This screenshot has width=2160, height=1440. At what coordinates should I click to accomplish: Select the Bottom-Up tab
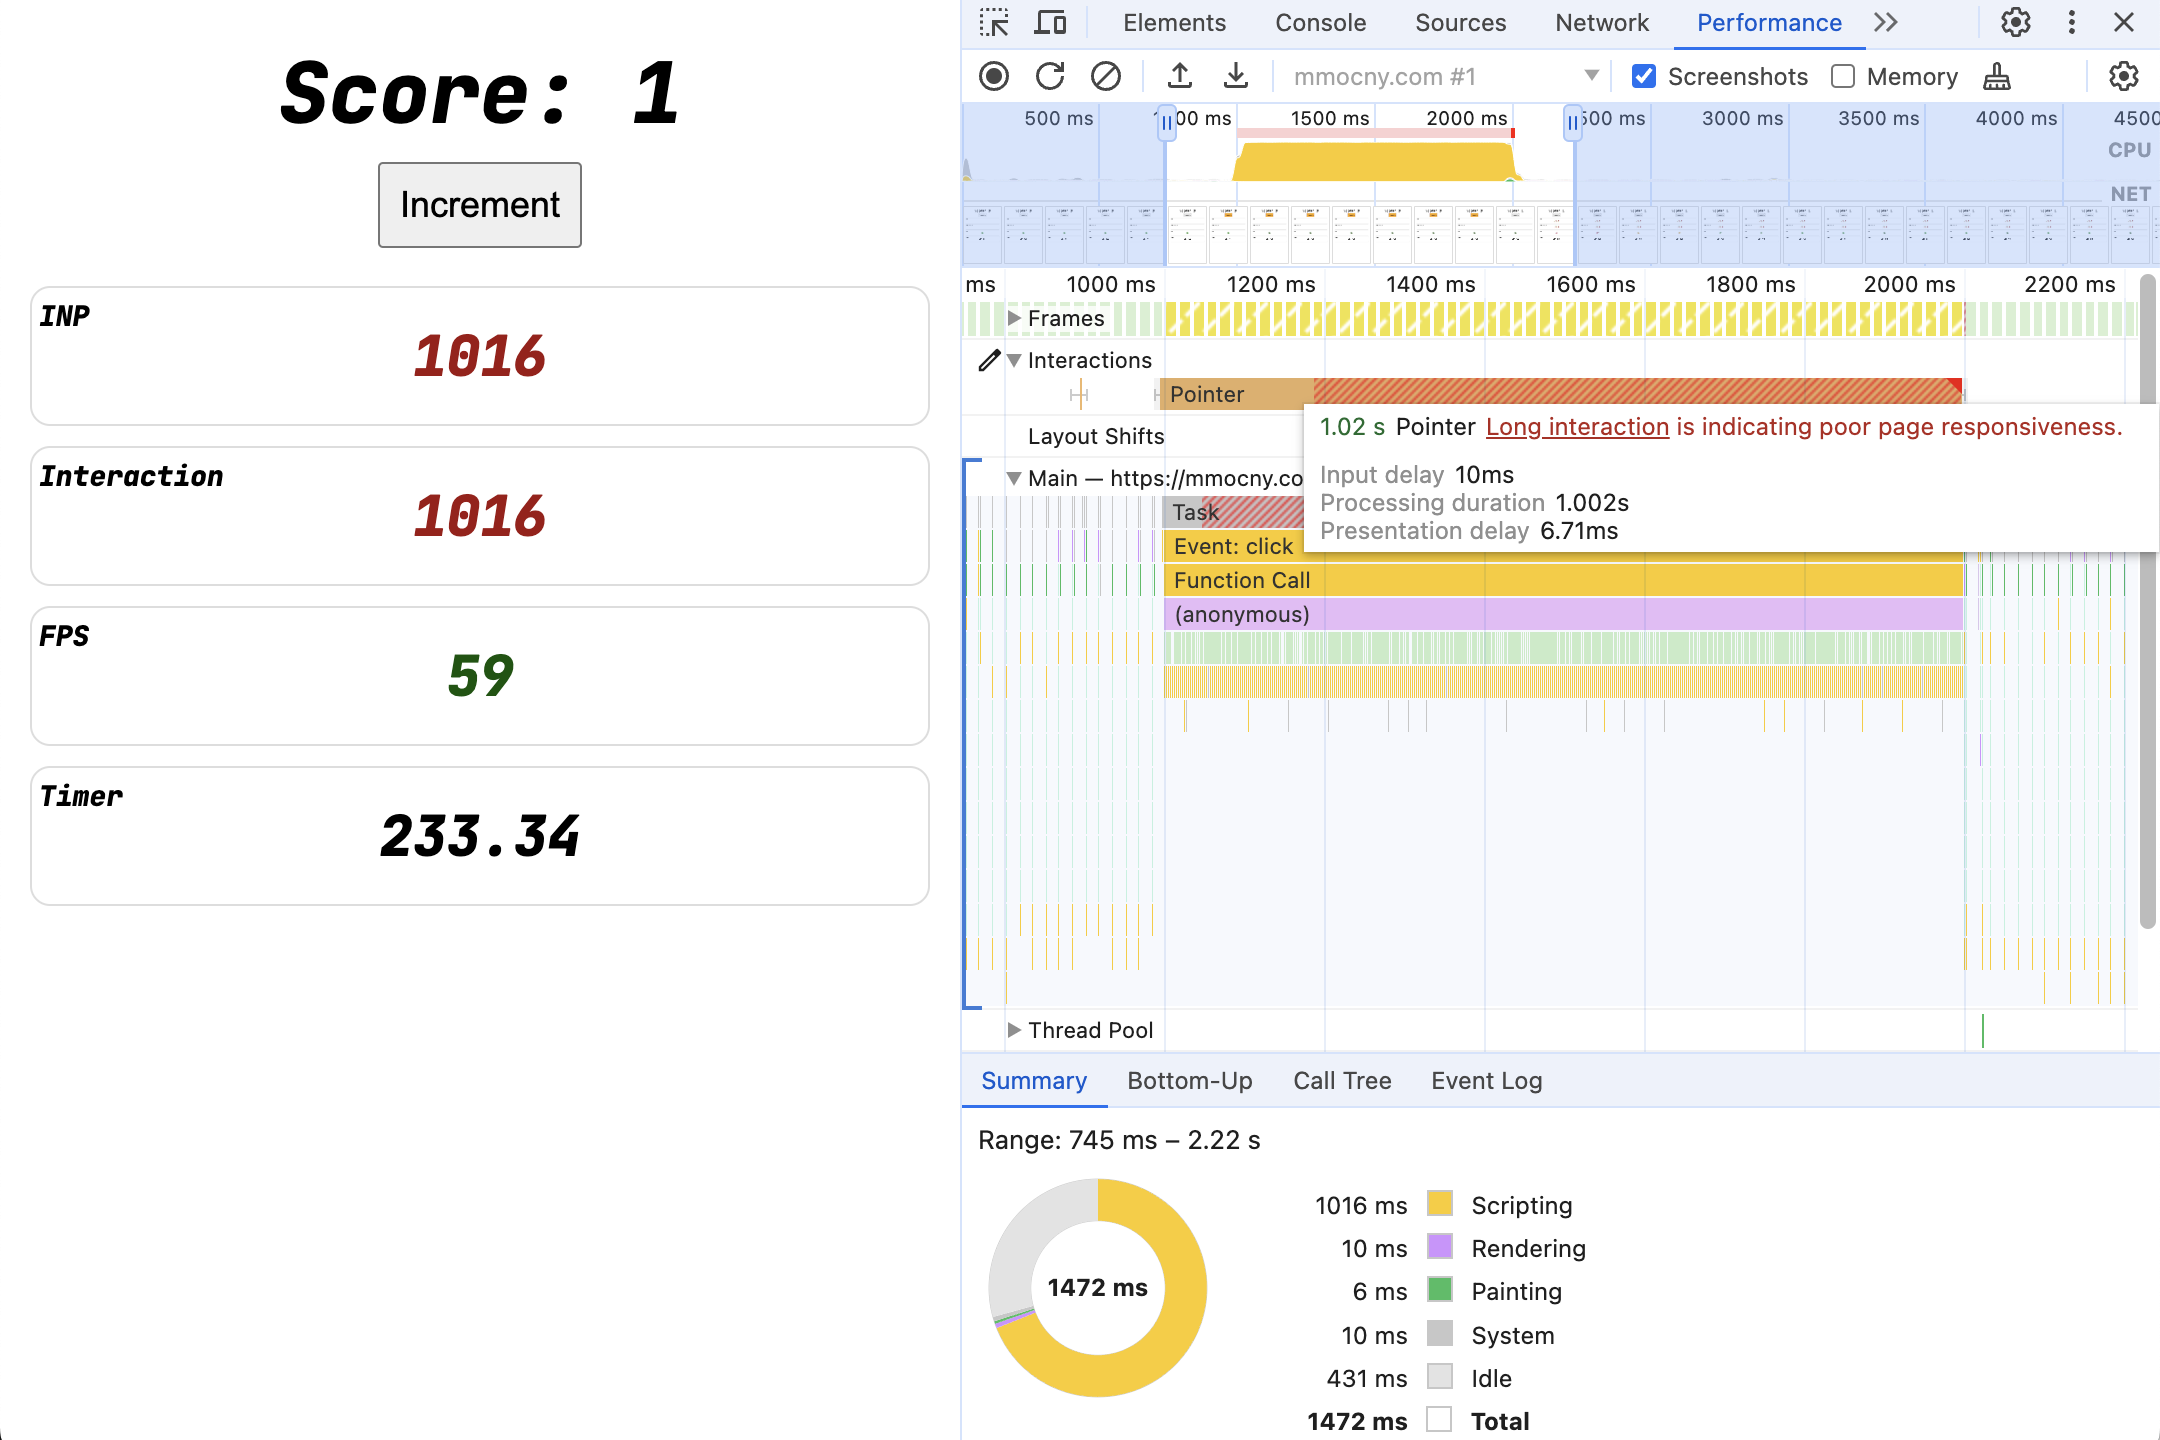tap(1189, 1080)
